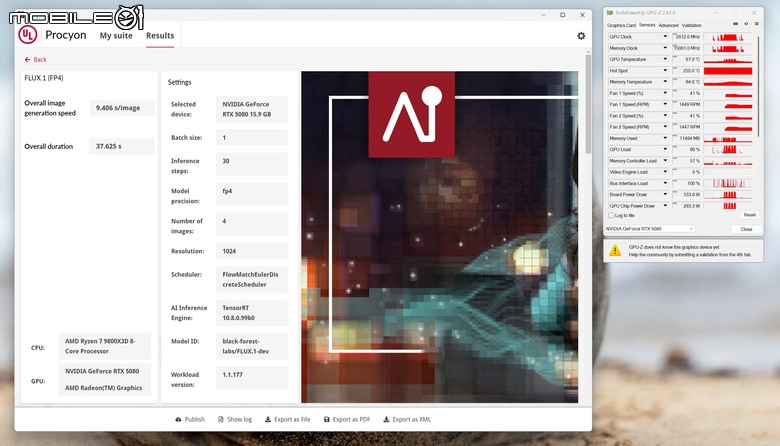Click the GPU-Z Reset button
Image resolution: width=780 pixels, height=446 pixels.
pos(749,215)
